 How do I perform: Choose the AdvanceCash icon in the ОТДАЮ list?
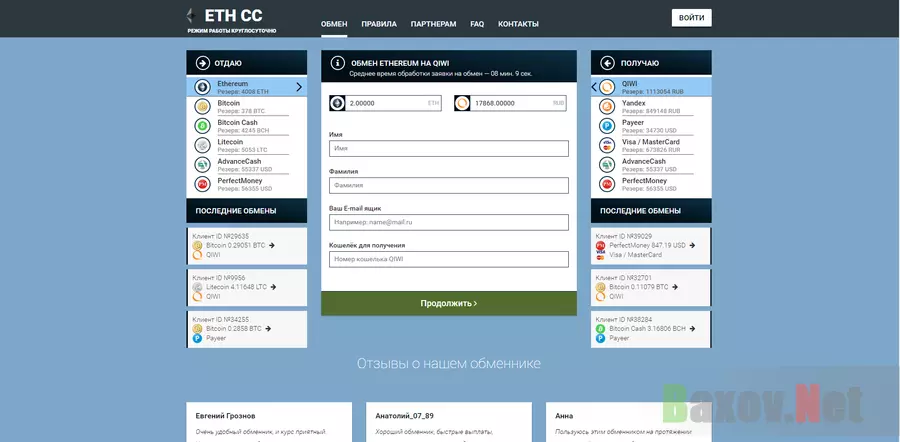pos(202,165)
